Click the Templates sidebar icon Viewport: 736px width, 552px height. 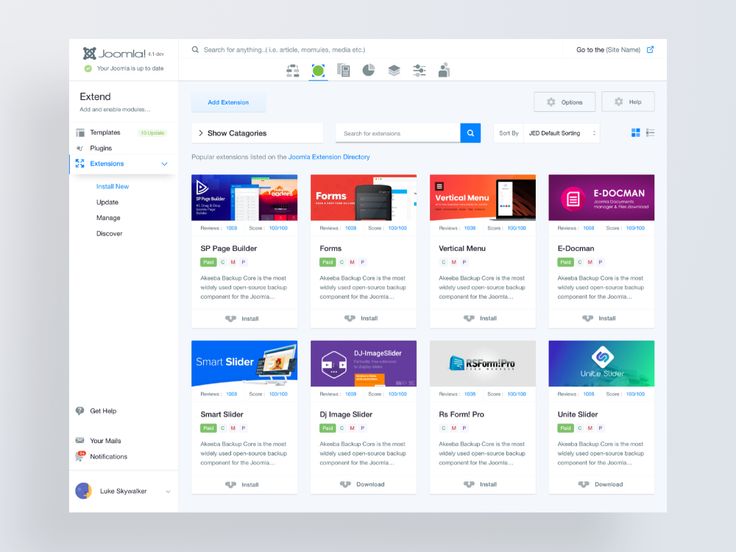[80, 133]
